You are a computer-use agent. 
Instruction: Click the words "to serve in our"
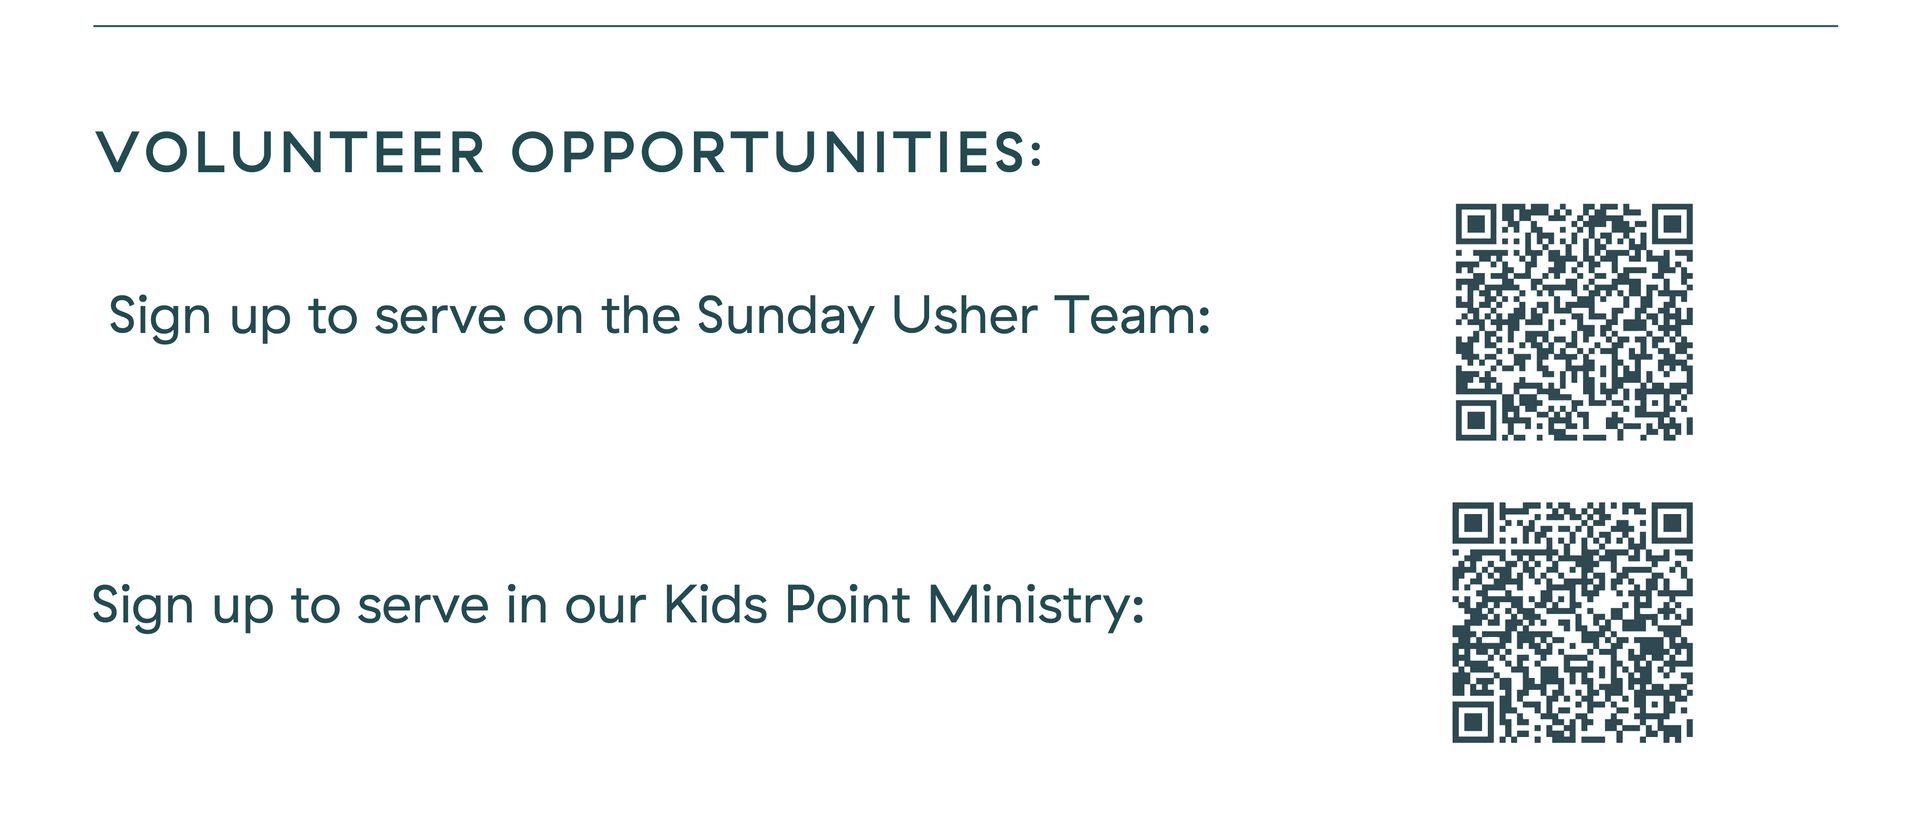(468, 605)
